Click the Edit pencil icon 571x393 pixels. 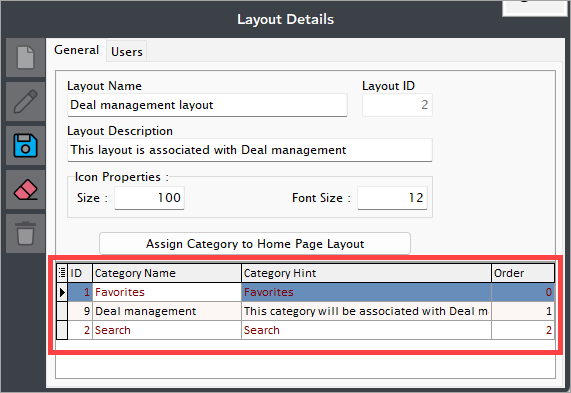pos(25,101)
